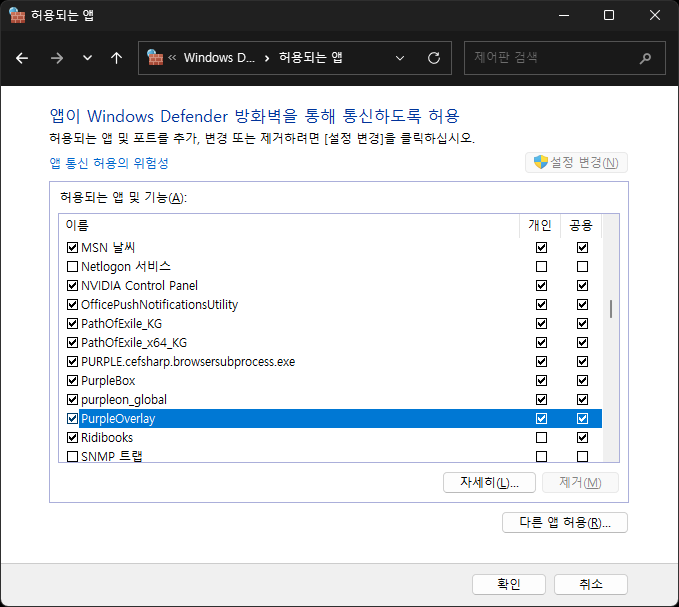Viewport: 679px width, 607px height.
Task: Toggle the PathOfExile_x64_KG checkbox
Action: [72, 343]
